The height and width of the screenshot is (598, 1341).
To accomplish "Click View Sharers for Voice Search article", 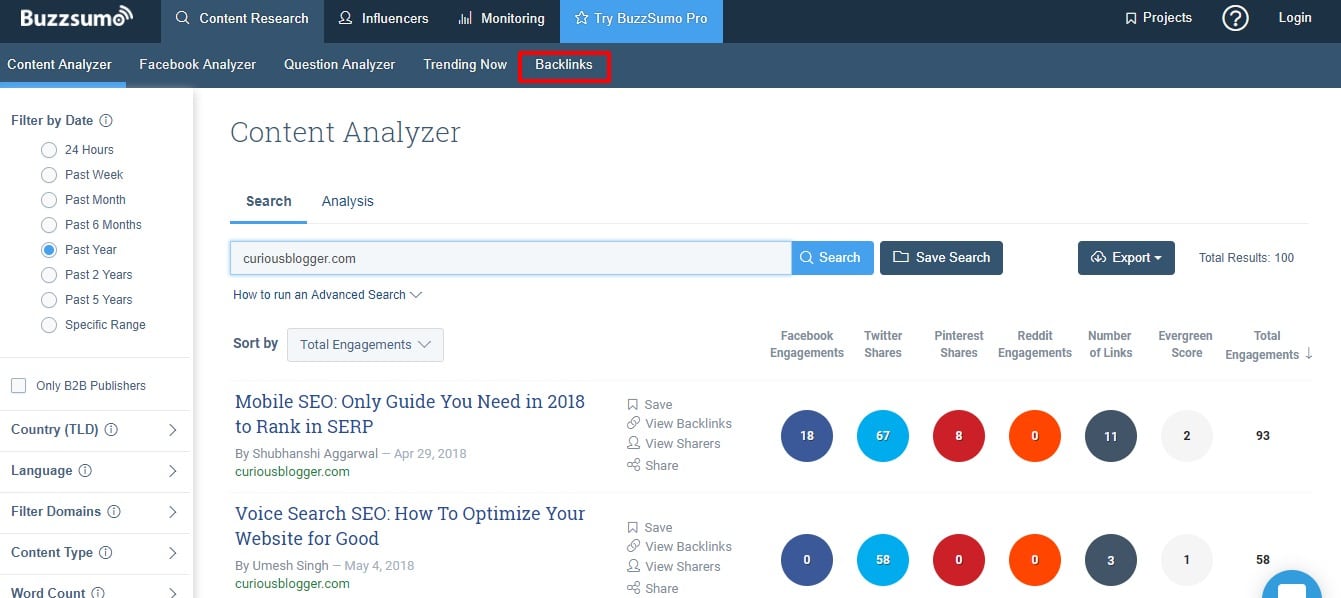I will pyautogui.click(x=673, y=567).
